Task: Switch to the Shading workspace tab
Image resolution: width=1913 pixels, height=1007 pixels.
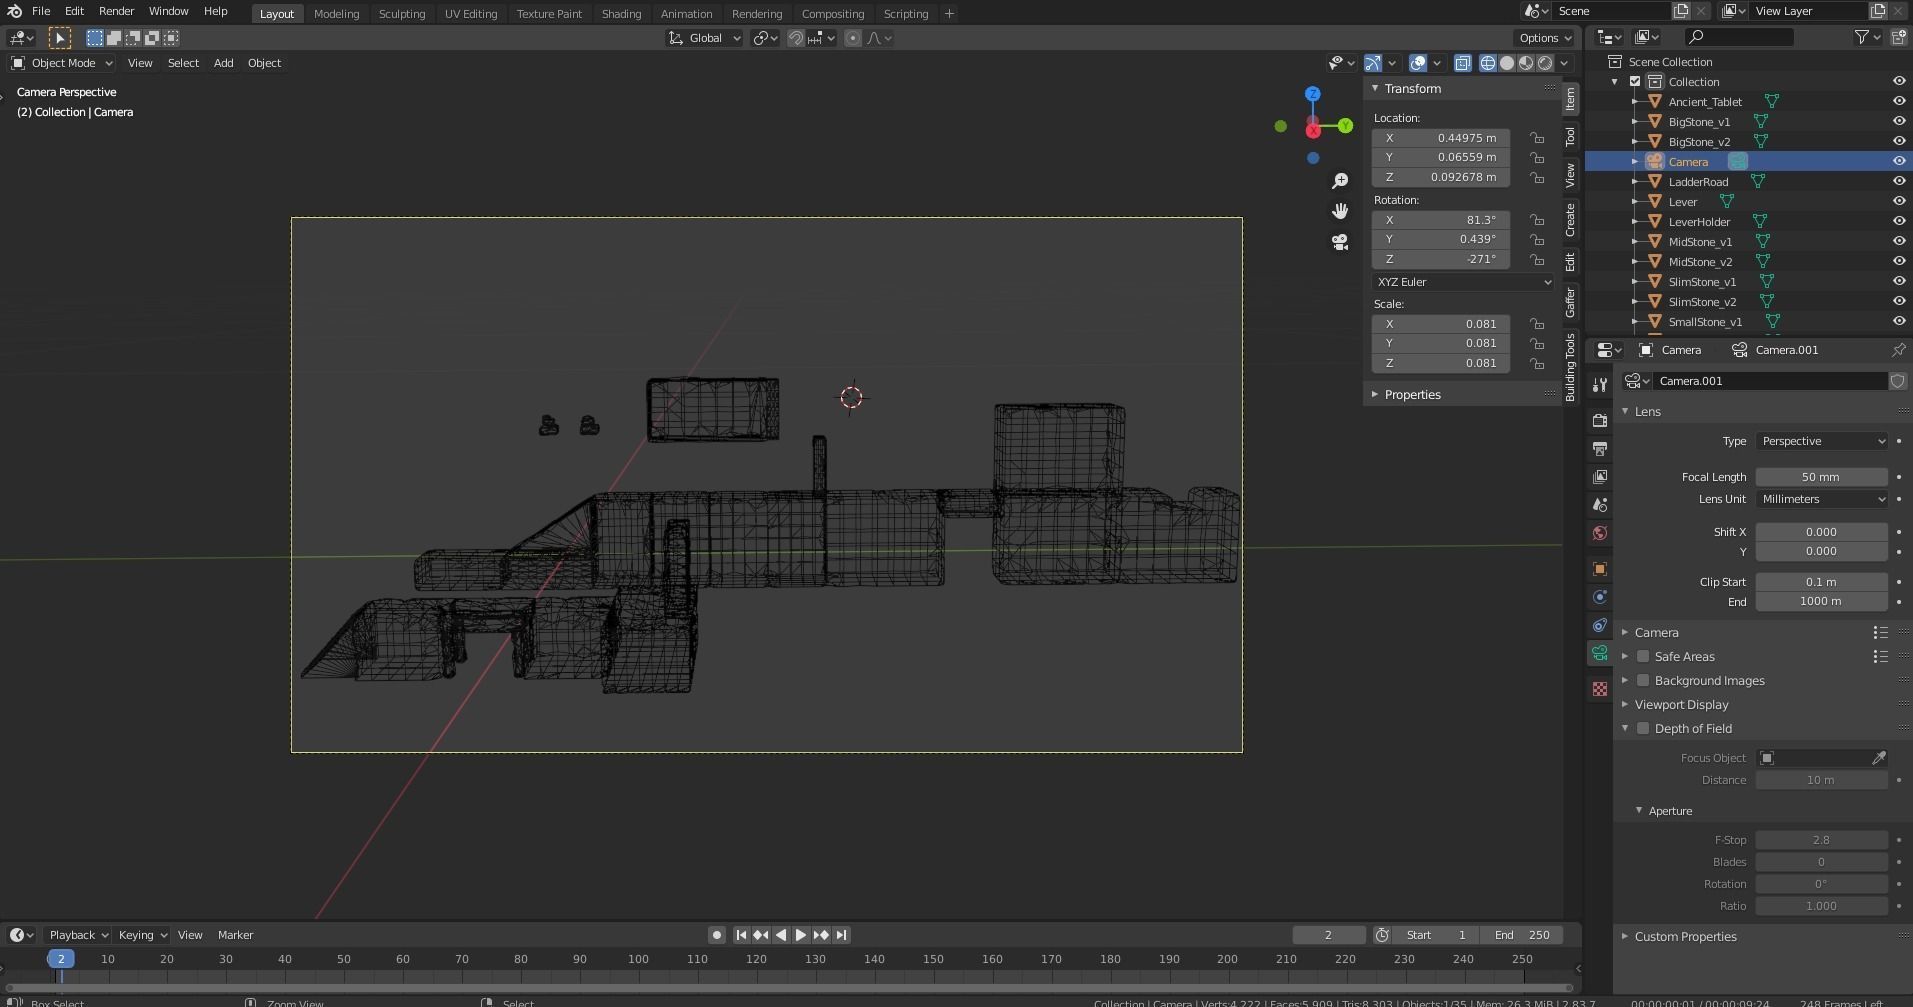Action: 621,14
